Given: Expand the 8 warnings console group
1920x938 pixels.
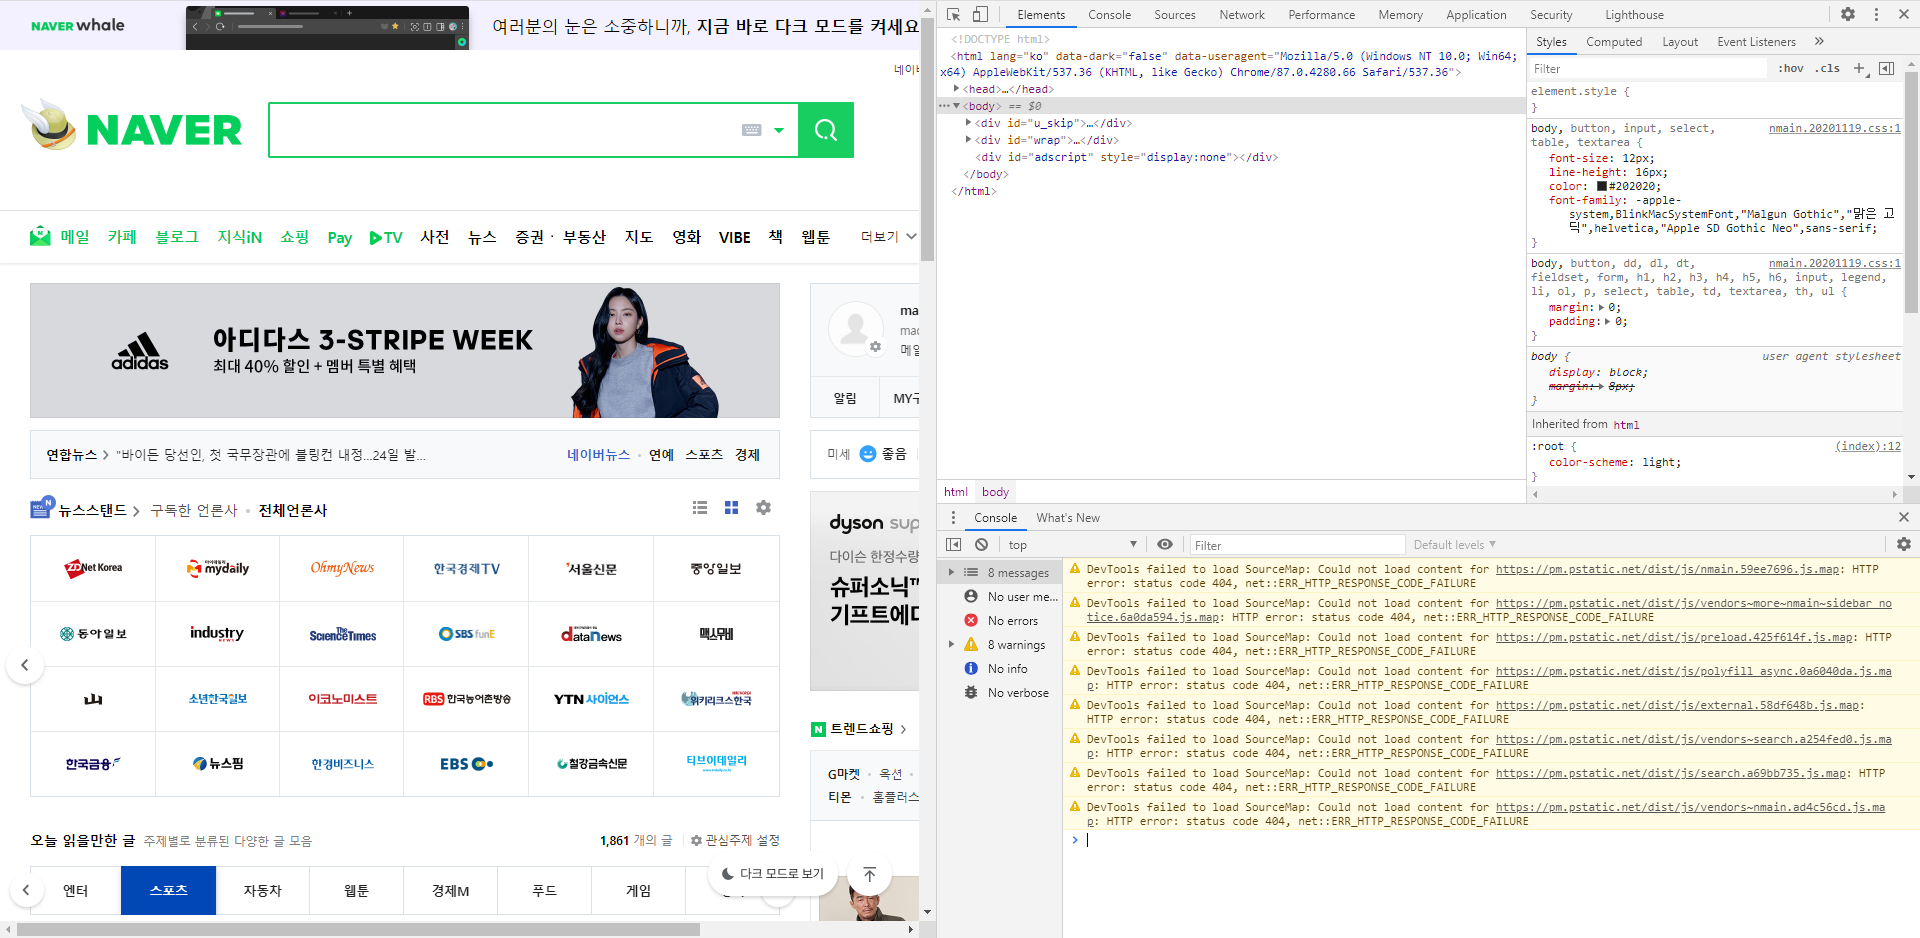Looking at the screenshot, I should pyautogui.click(x=951, y=644).
